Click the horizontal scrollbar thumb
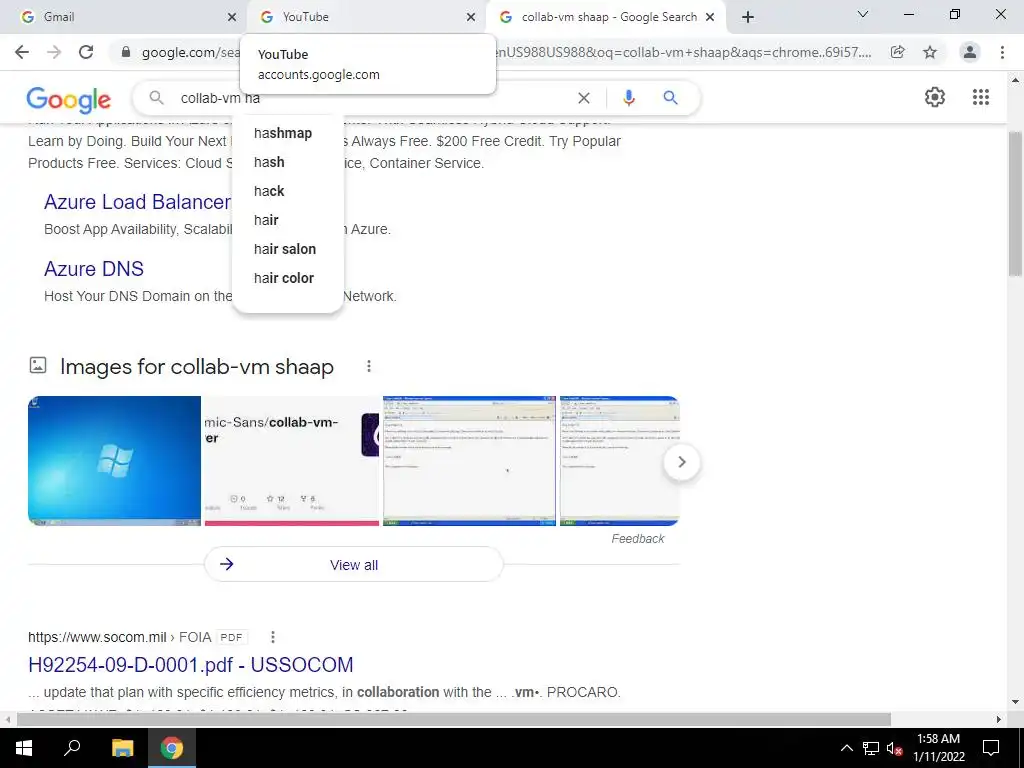Image resolution: width=1024 pixels, height=768 pixels. pos(454,719)
